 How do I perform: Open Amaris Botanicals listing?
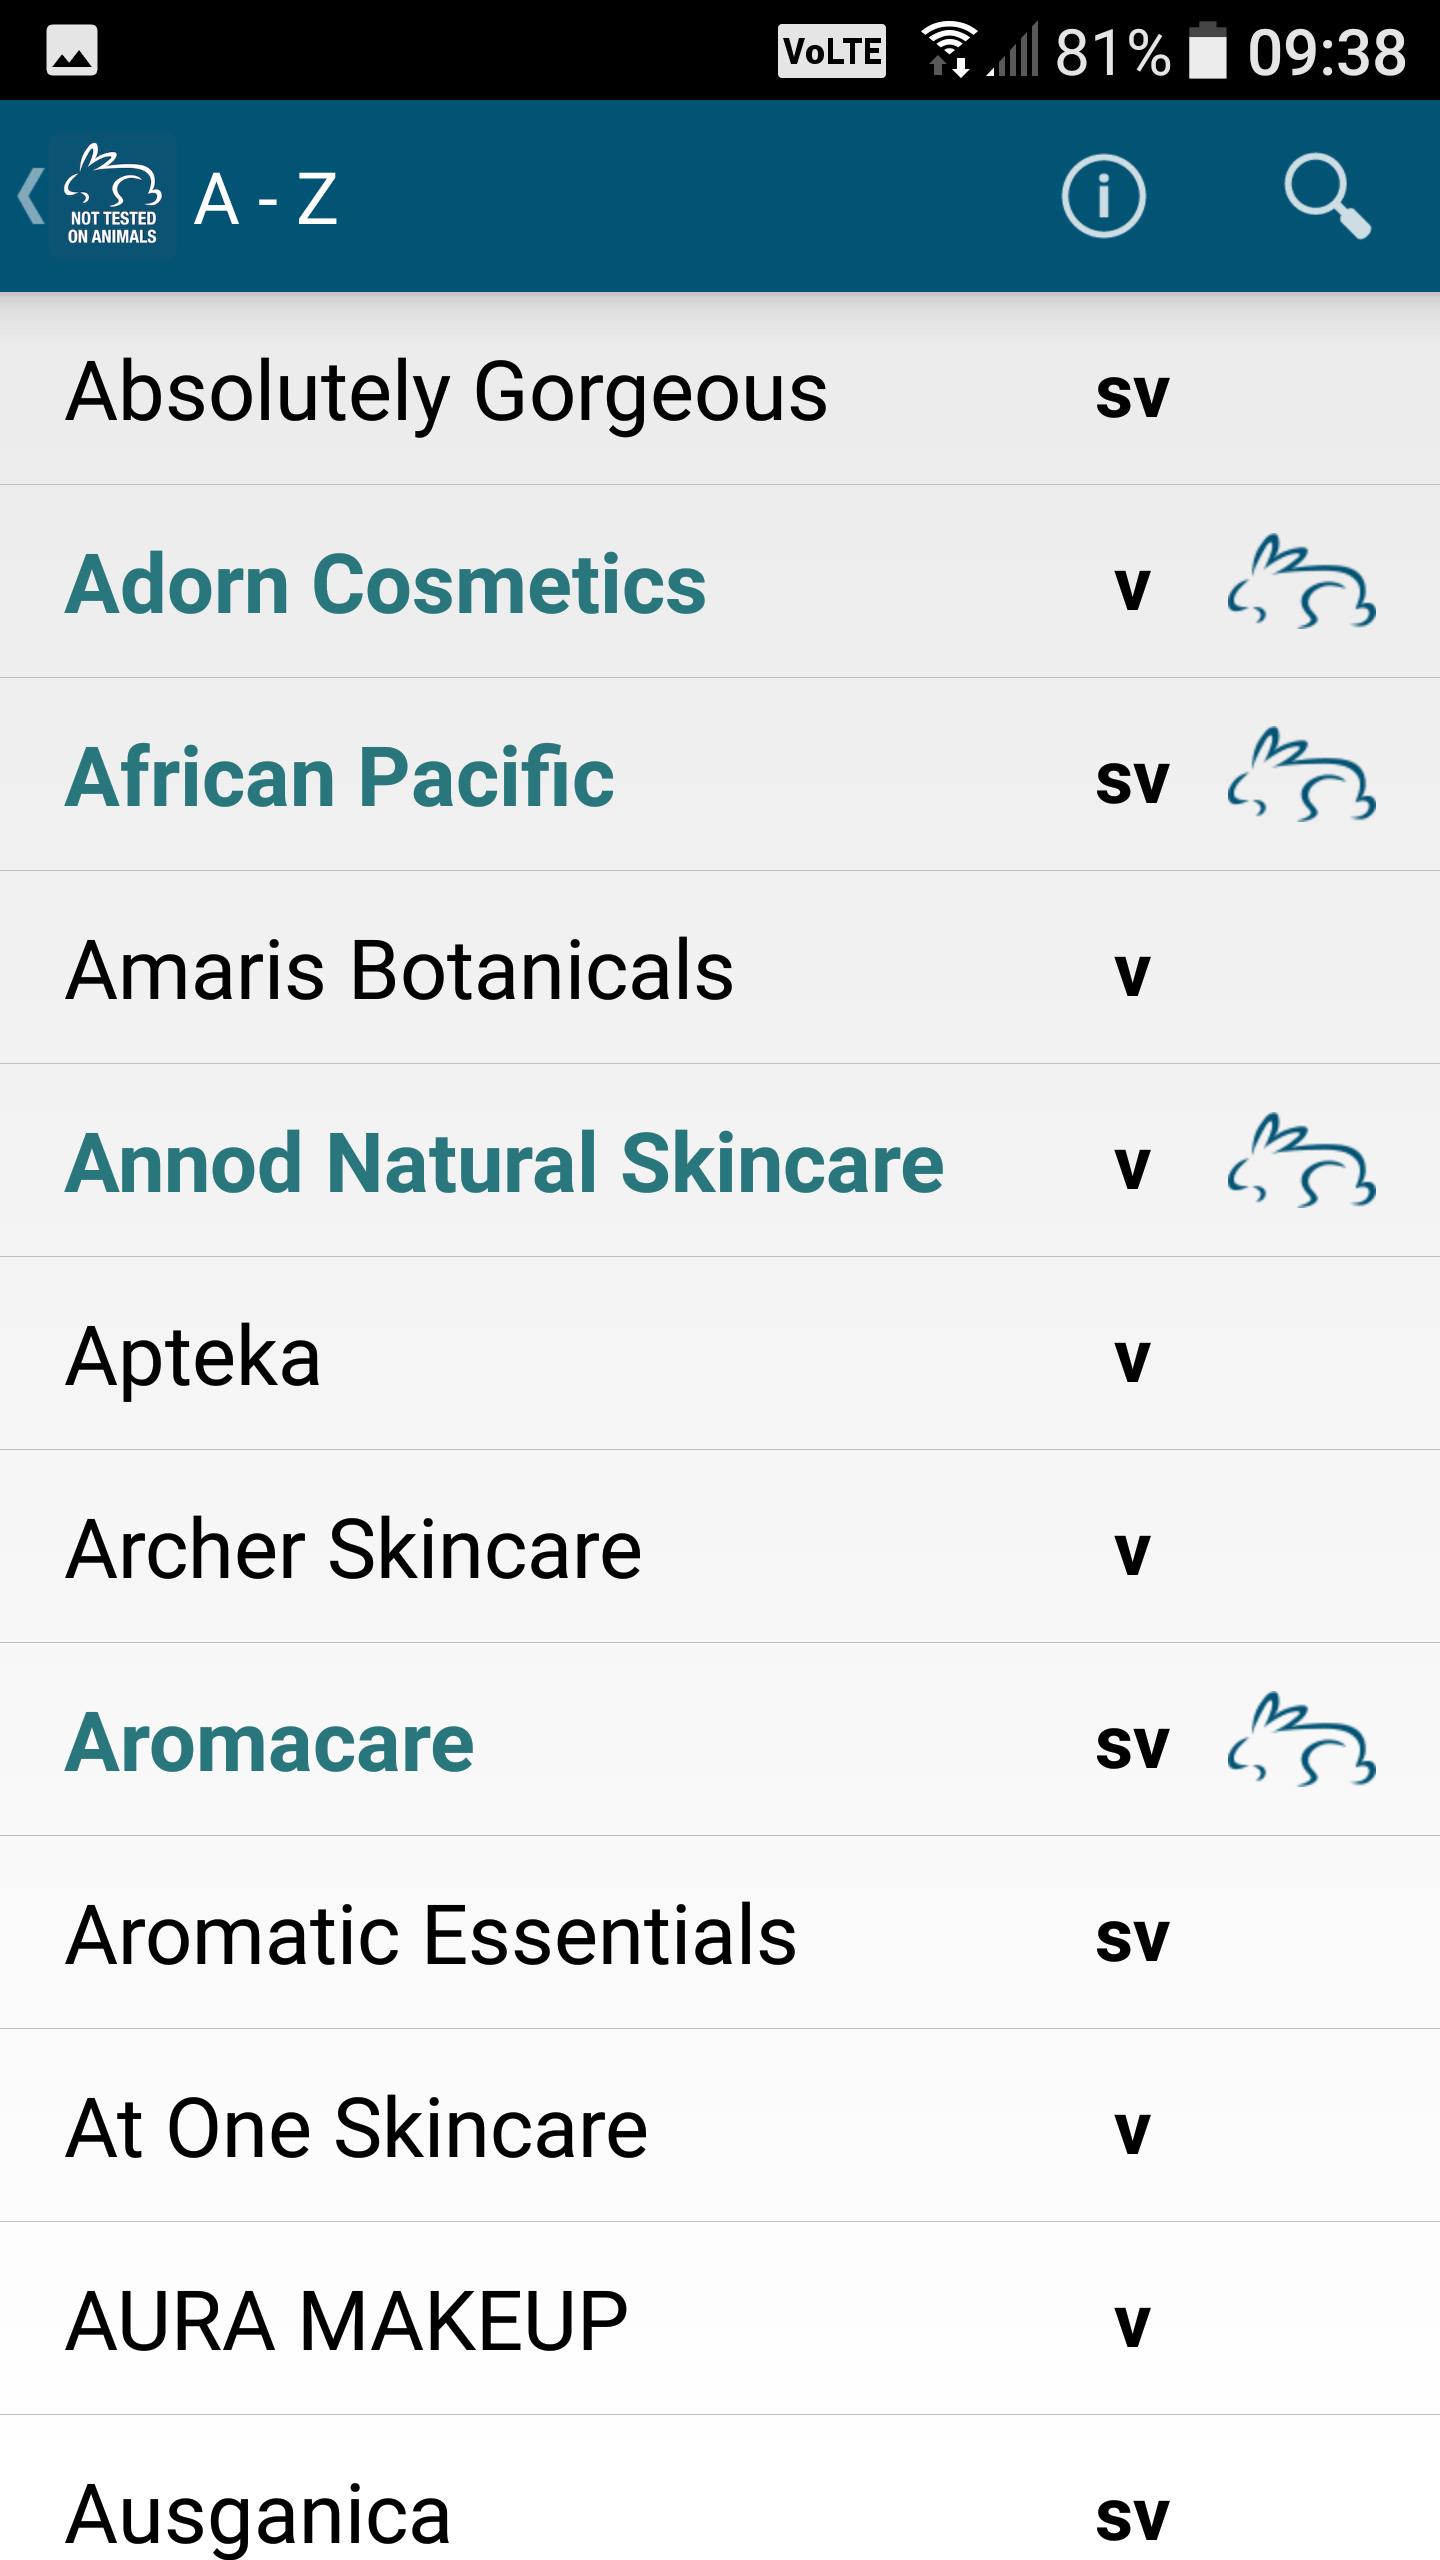[x=399, y=970]
